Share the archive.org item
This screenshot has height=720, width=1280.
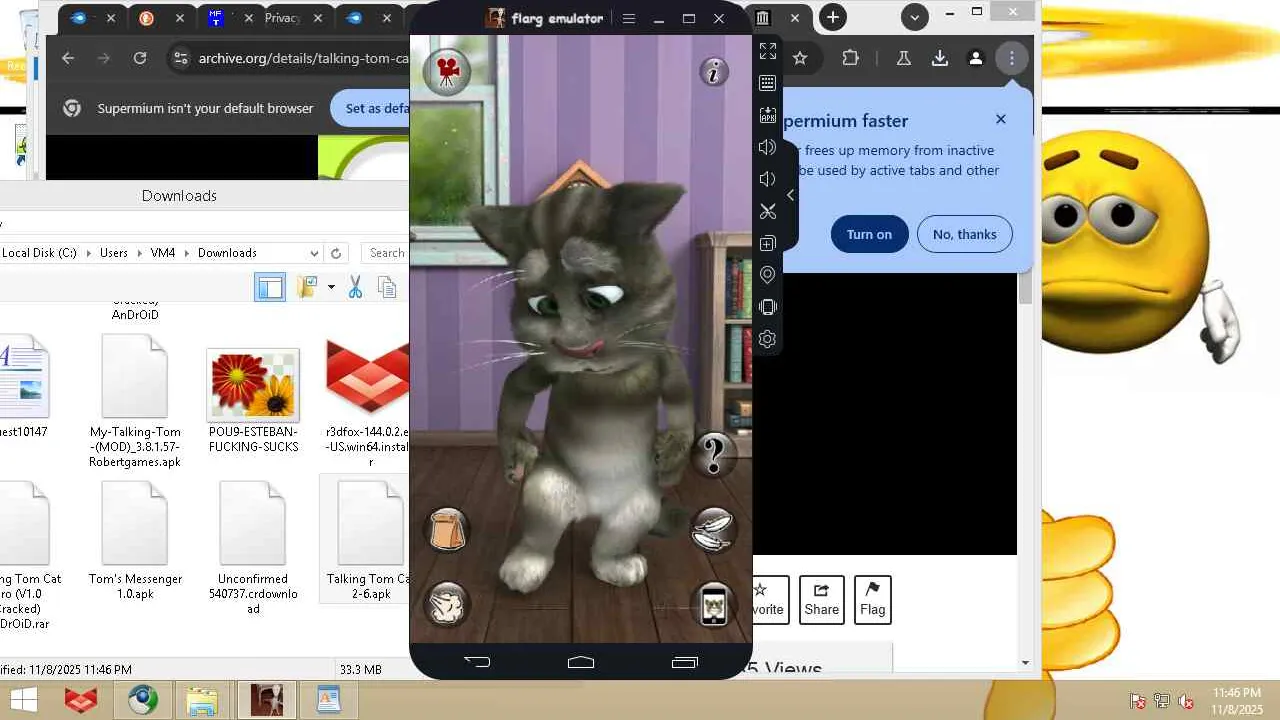(821, 599)
